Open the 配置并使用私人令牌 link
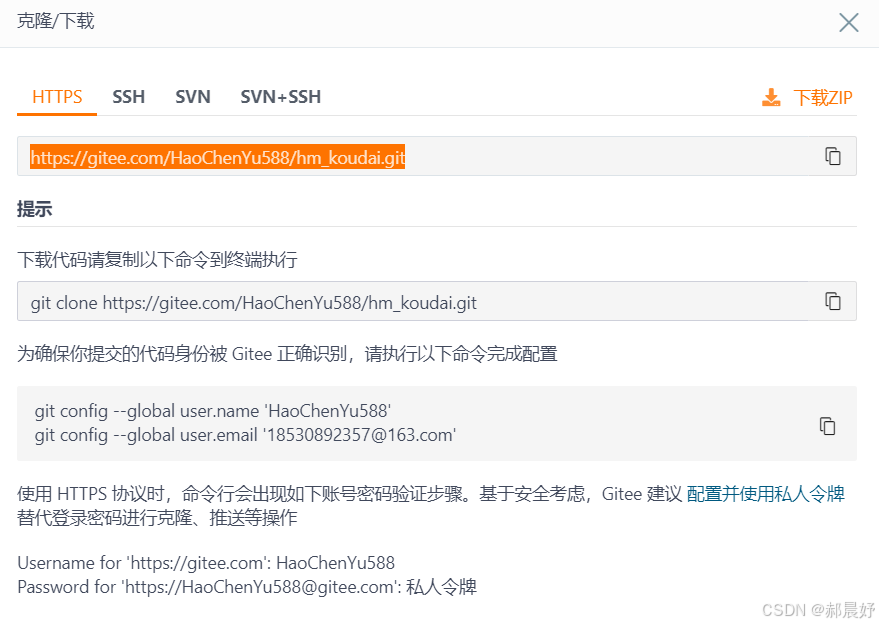 (765, 494)
